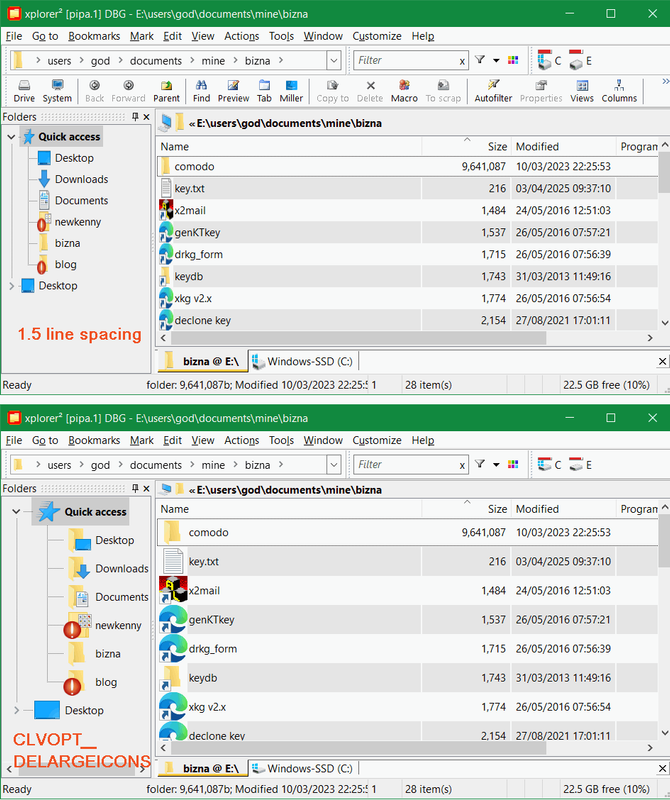The image size is (670, 800).
Task: Open File menu in top window
Action: click(x=14, y=36)
